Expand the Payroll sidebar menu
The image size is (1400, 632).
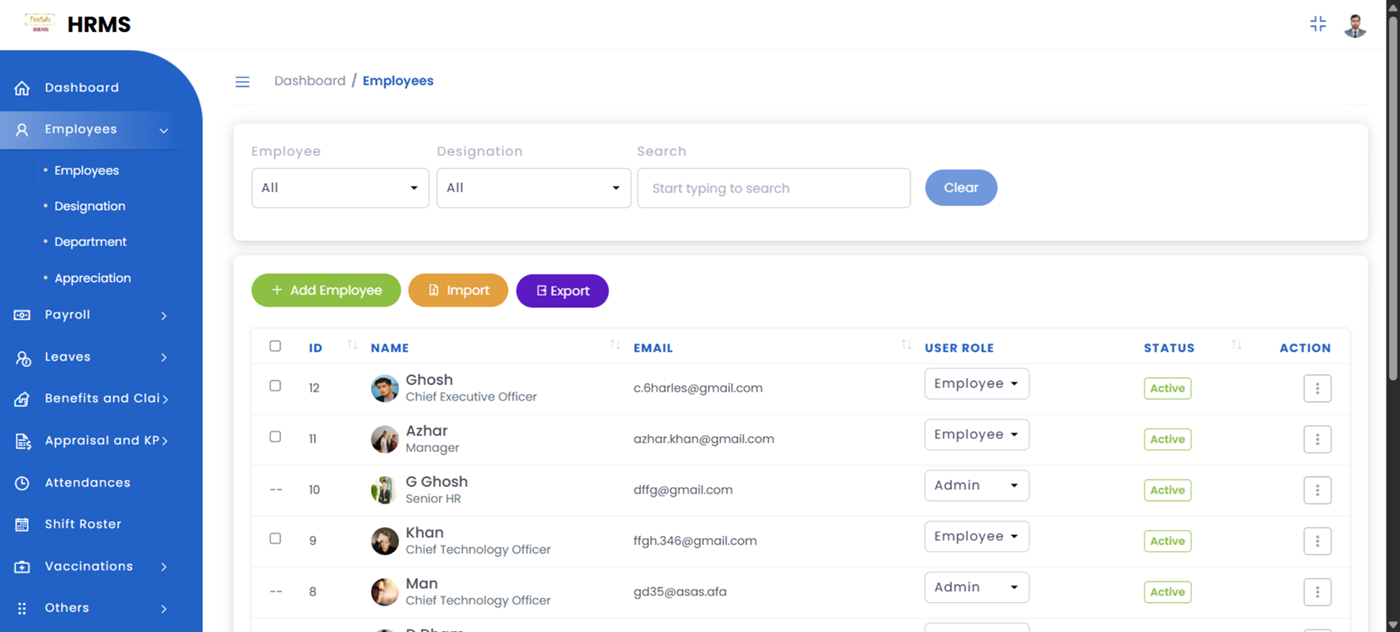click(x=90, y=315)
